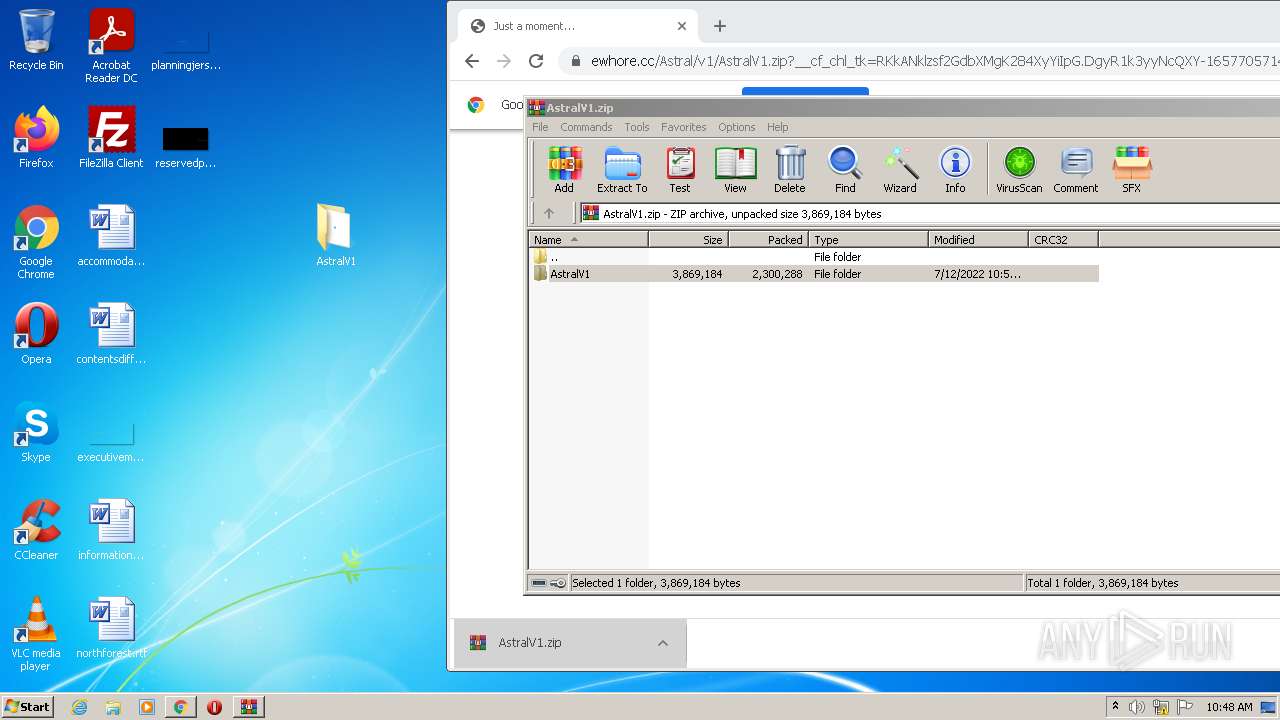Sort by Type column header
Viewport: 1280px width, 720px height.
coord(869,240)
